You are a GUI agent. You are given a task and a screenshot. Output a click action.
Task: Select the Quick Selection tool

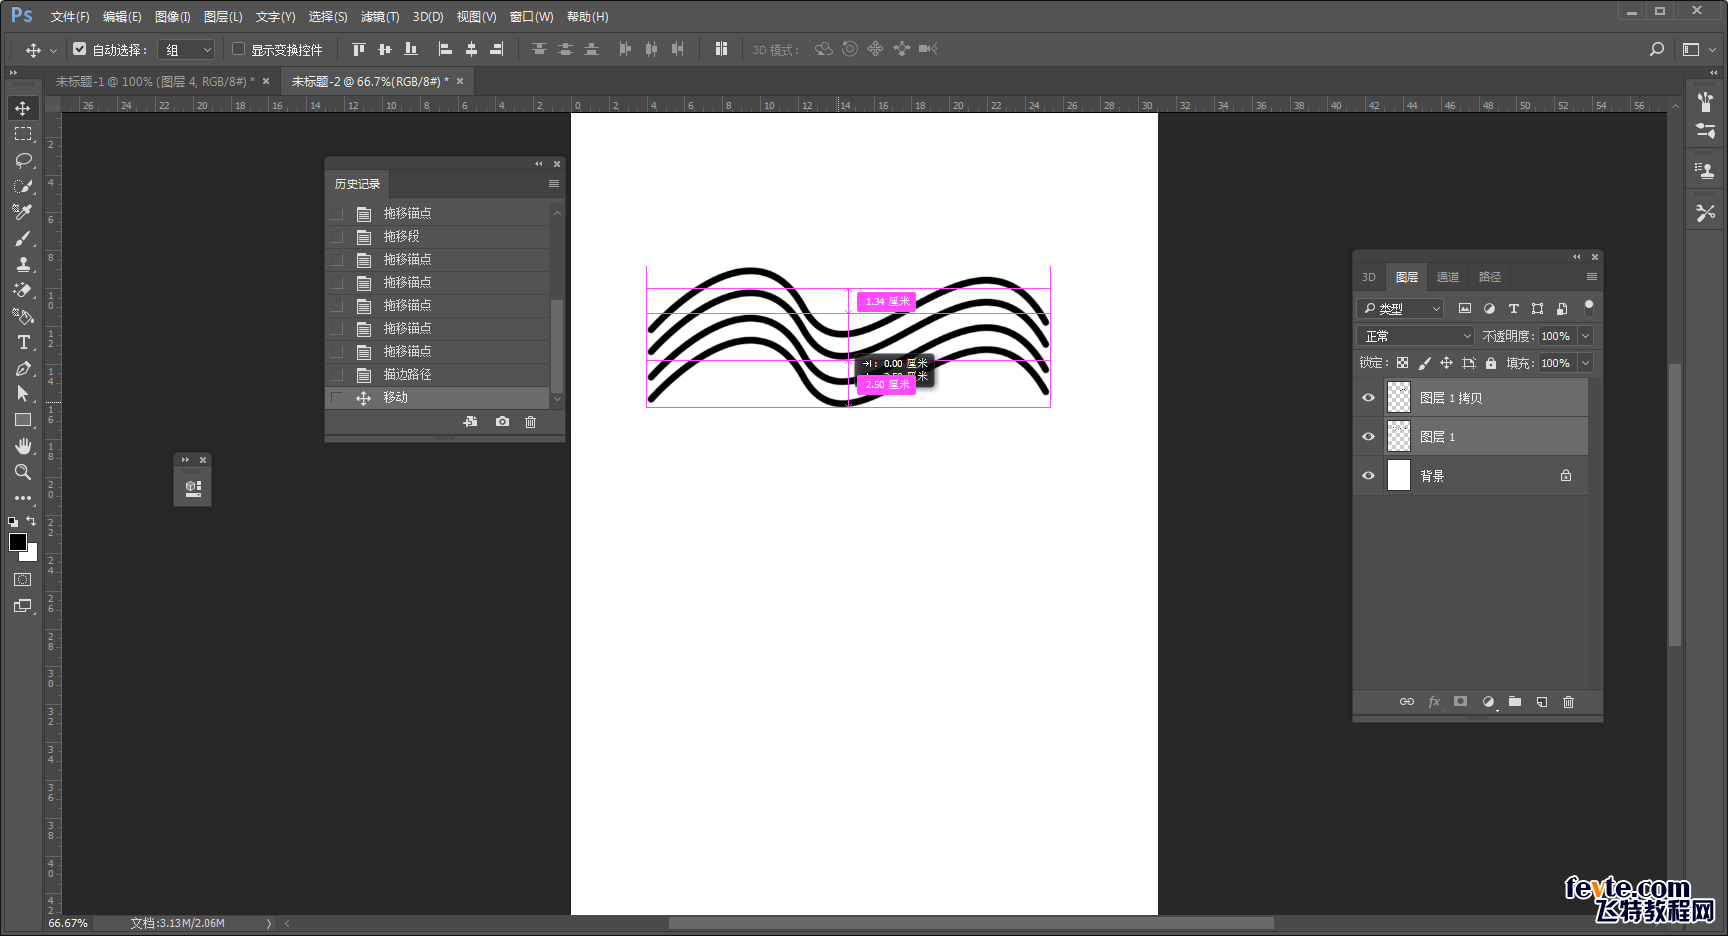point(22,186)
